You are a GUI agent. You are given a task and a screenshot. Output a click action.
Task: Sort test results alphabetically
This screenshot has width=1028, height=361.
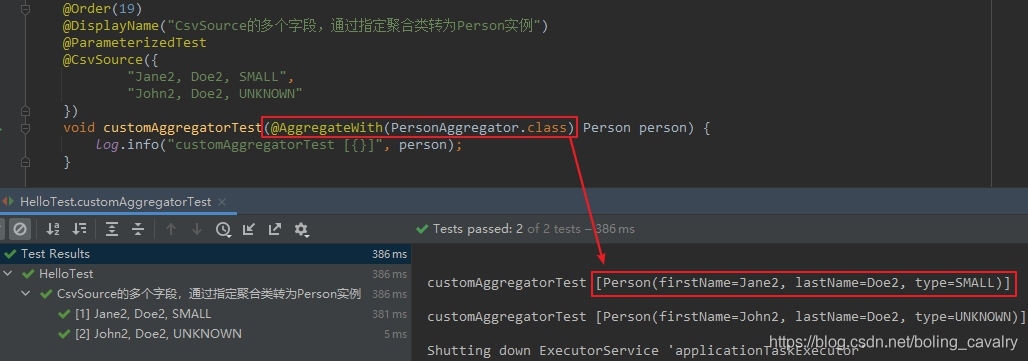[52, 229]
